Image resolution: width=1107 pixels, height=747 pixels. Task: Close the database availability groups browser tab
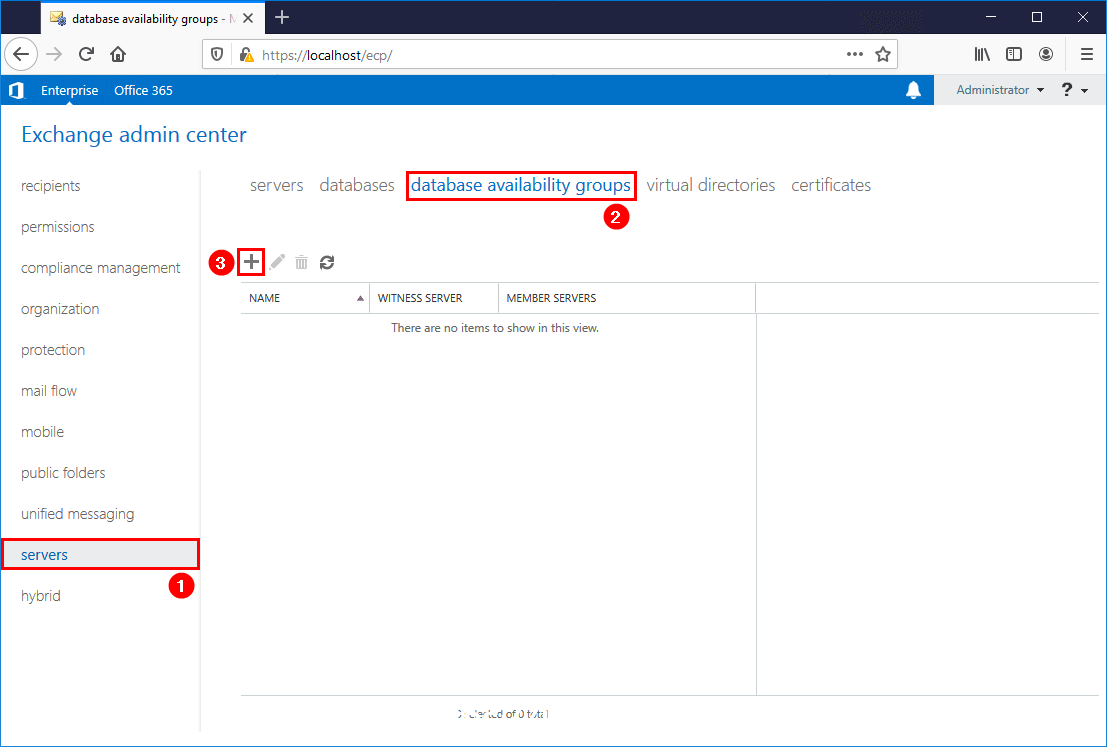pos(248,18)
